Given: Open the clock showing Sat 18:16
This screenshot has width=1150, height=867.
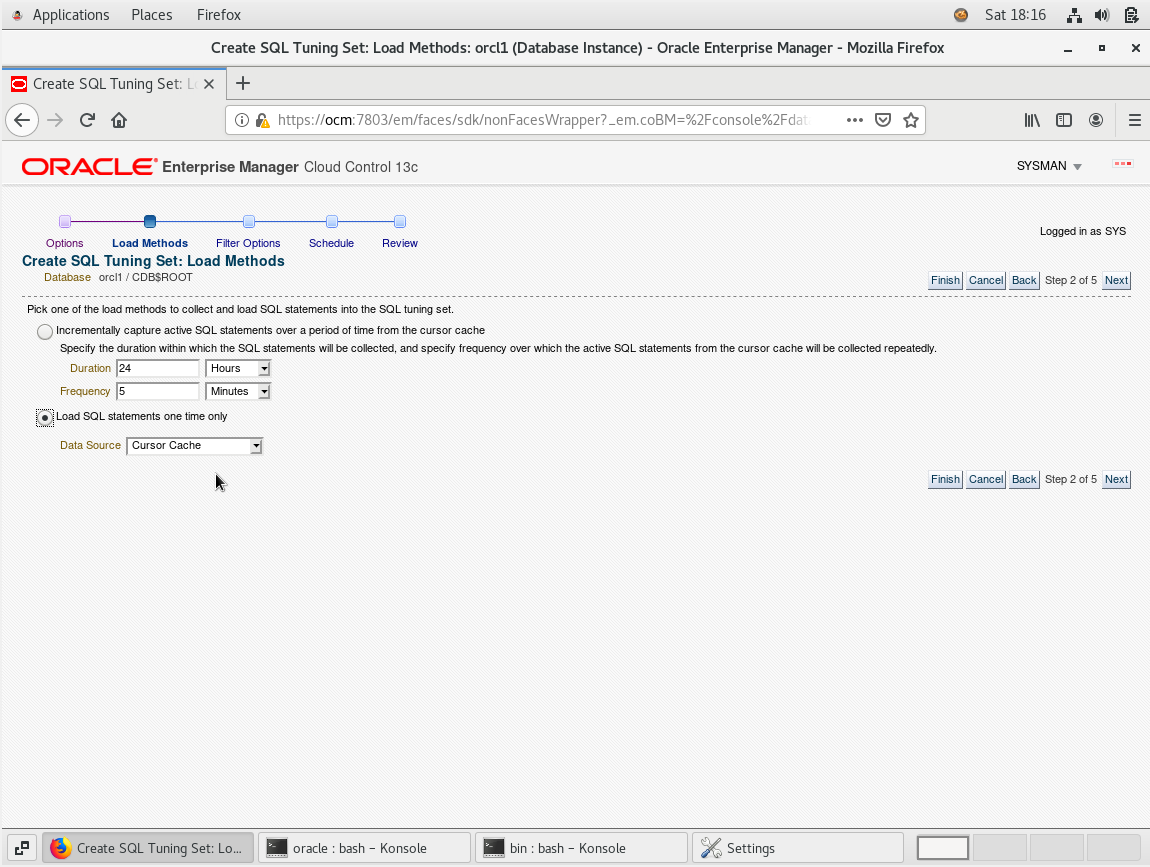Looking at the screenshot, I should tap(1015, 15).
